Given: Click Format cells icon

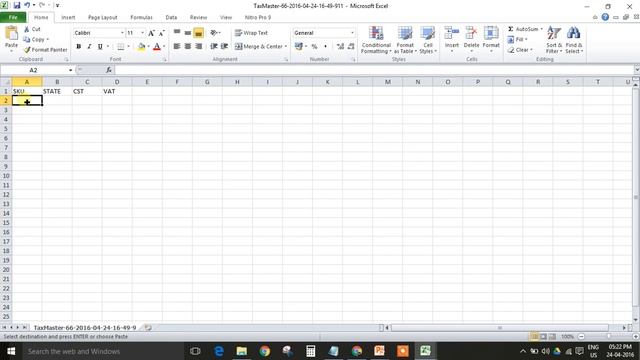Looking at the screenshot, I should [x=491, y=33].
